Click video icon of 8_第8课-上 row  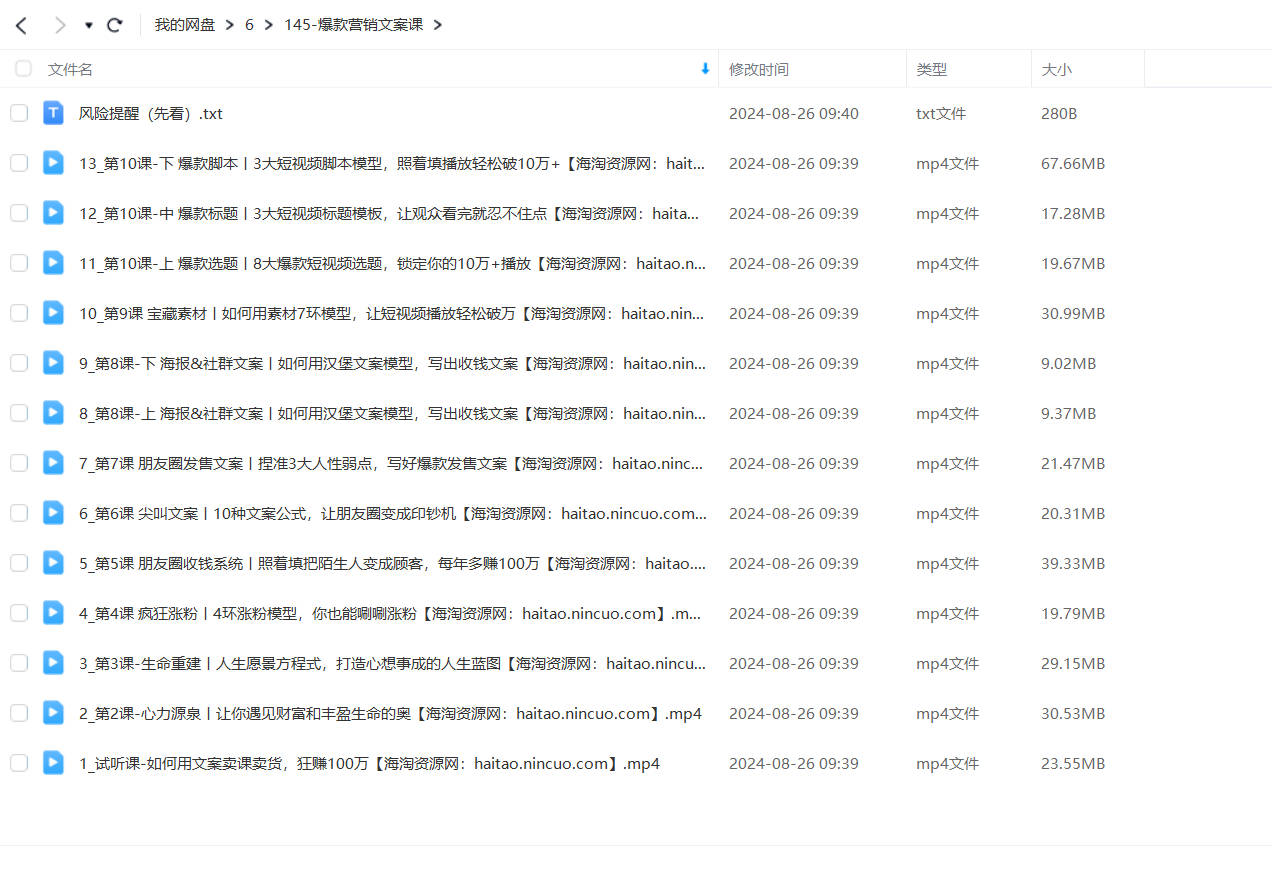(53, 413)
